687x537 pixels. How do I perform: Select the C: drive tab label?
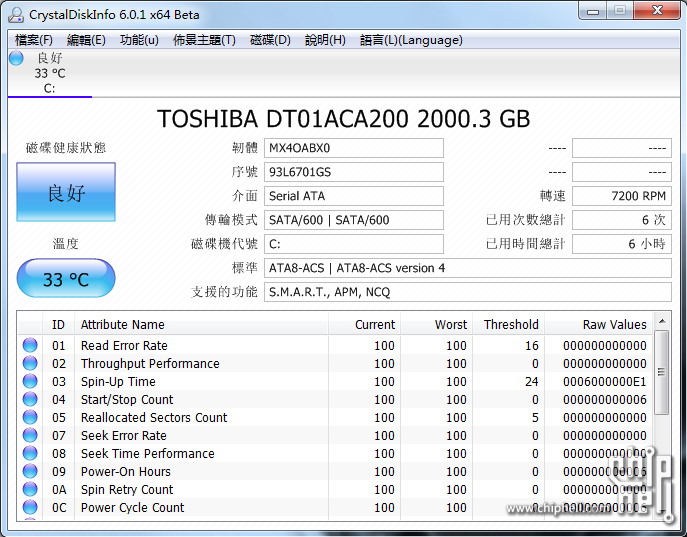coord(50,88)
